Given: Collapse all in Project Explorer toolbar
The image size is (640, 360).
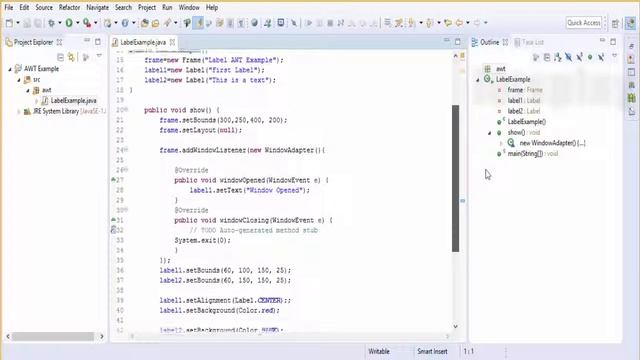Looking at the screenshot, I should 60,57.
